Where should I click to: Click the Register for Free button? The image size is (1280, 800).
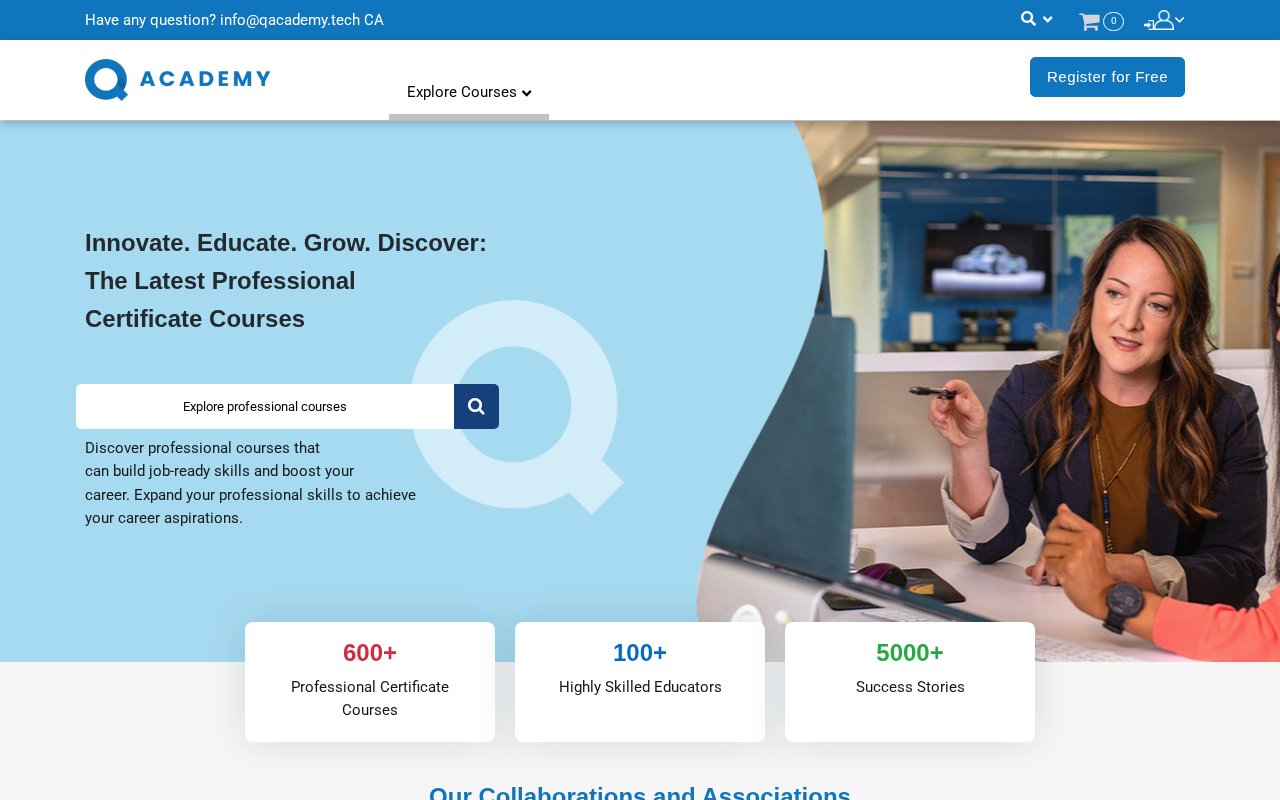(1107, 77)
